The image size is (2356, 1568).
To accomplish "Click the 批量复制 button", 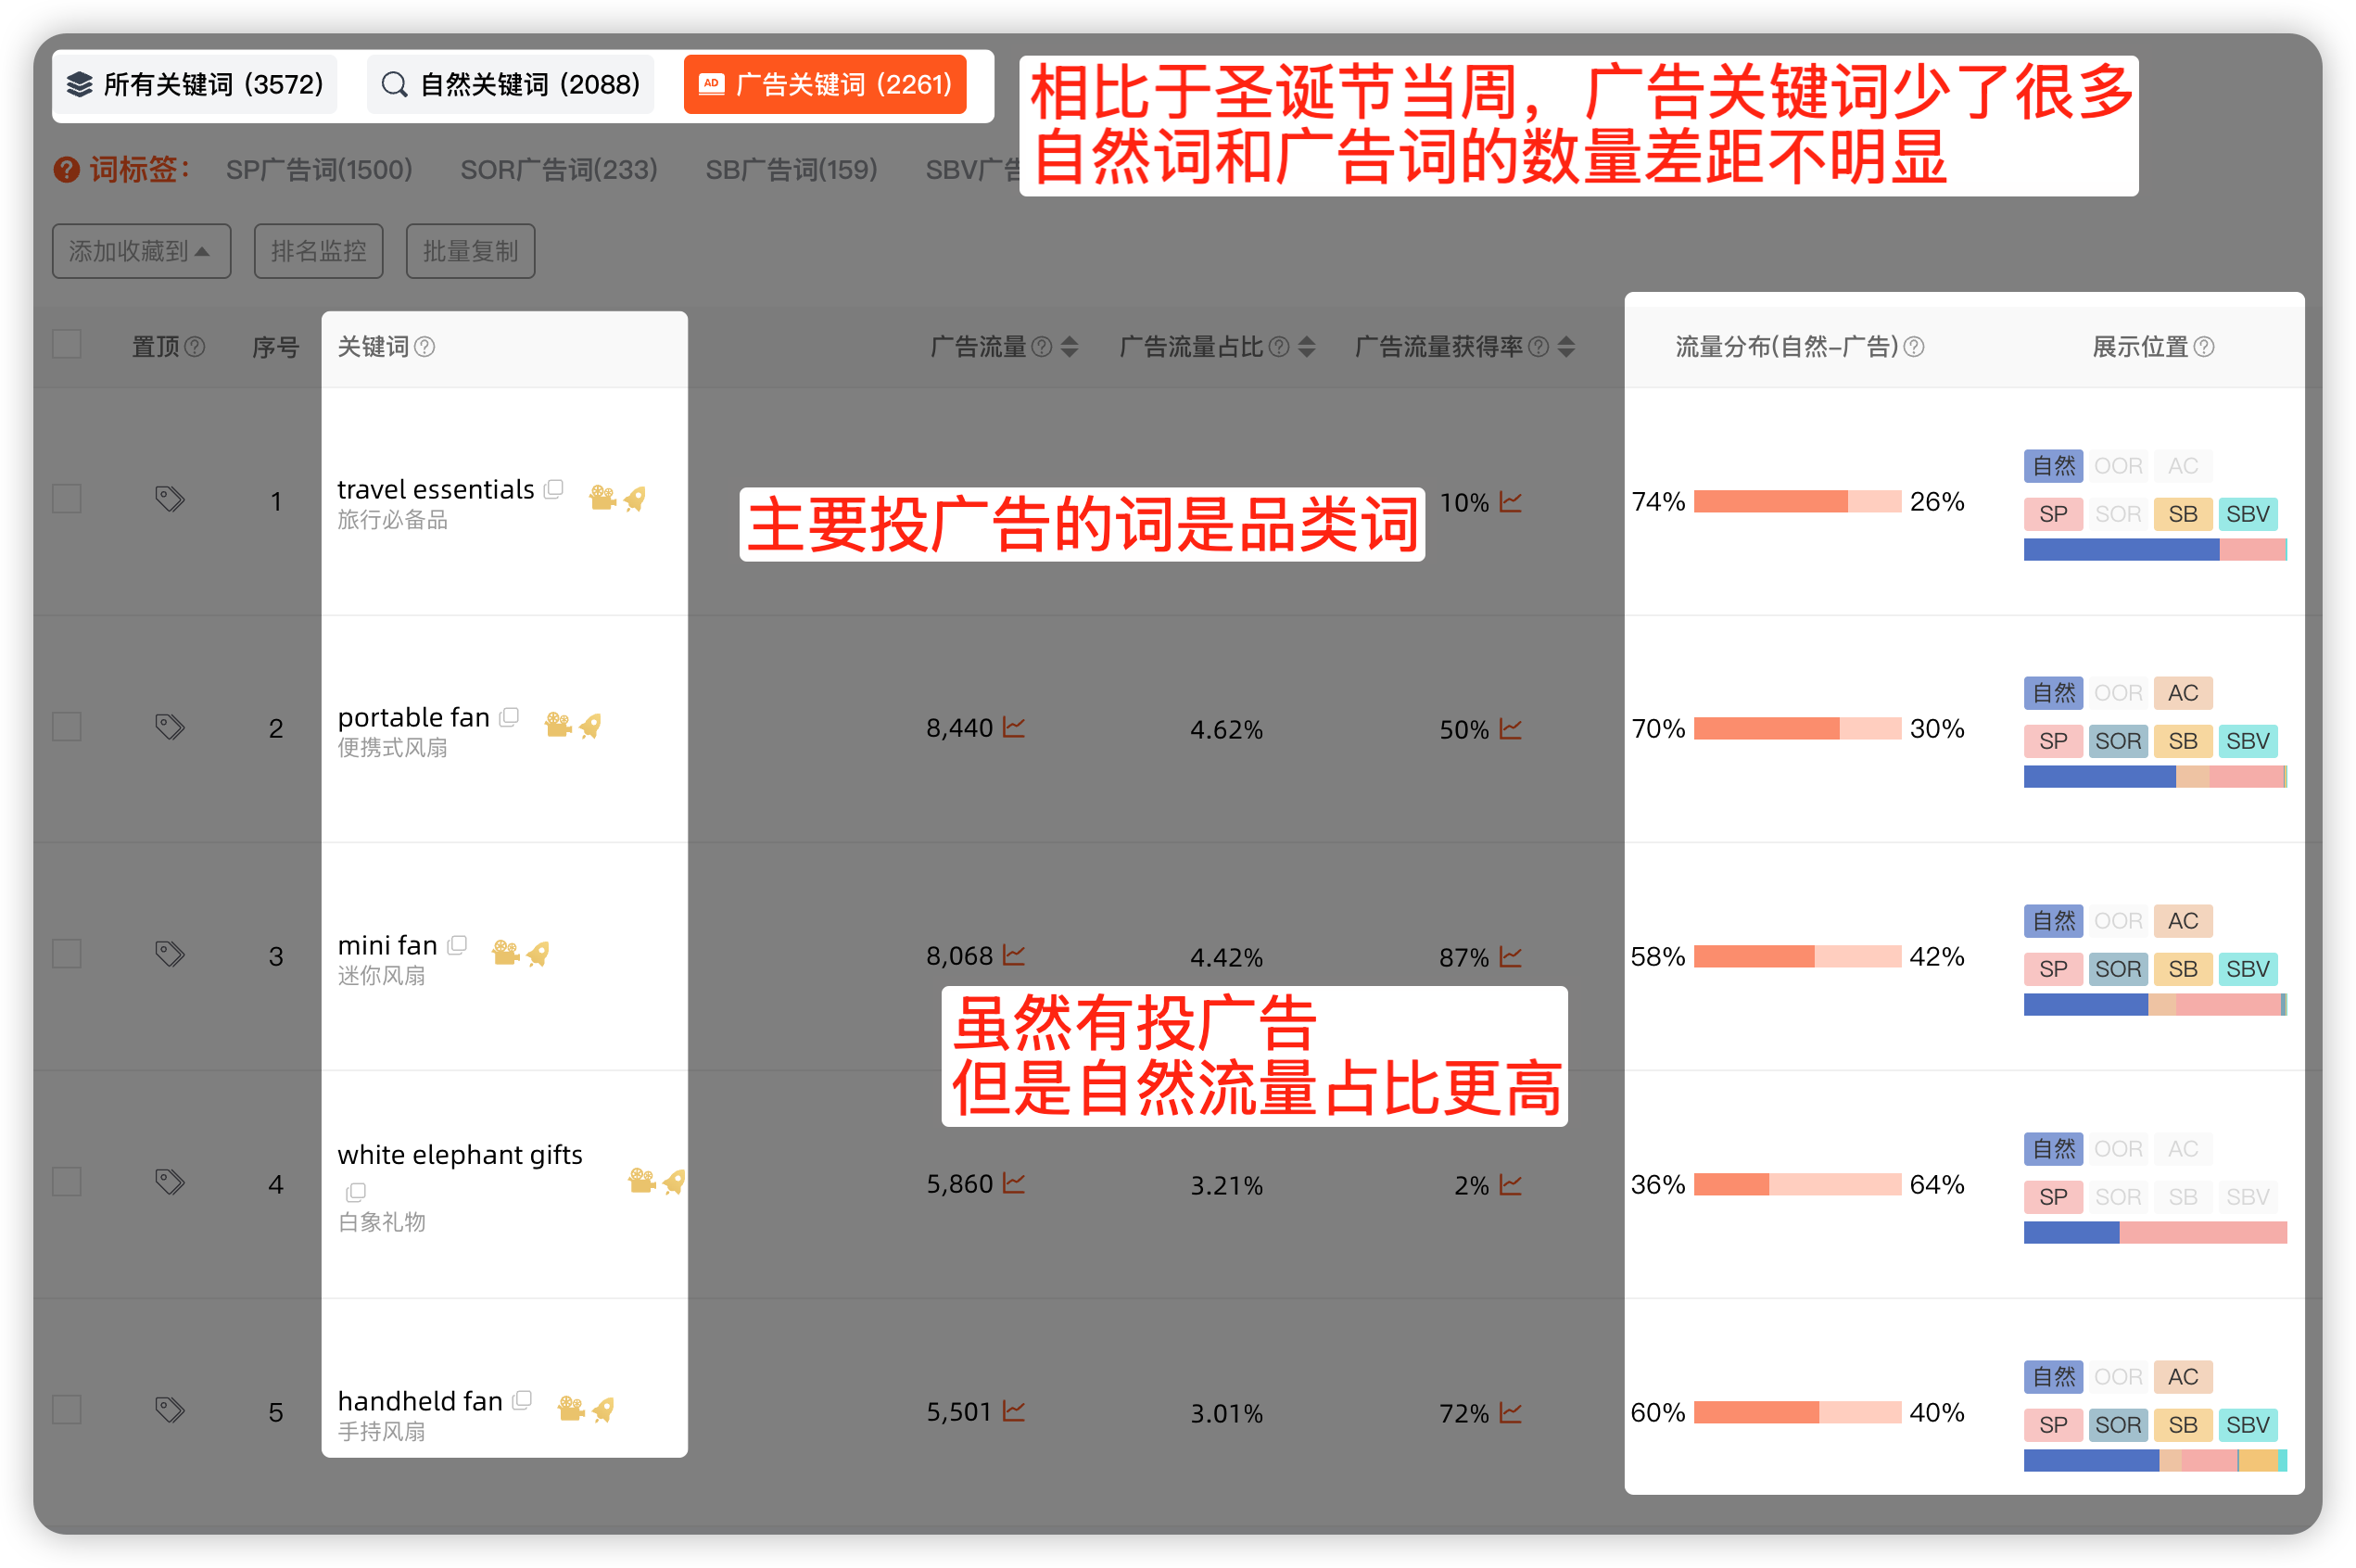I will point(470,251).
